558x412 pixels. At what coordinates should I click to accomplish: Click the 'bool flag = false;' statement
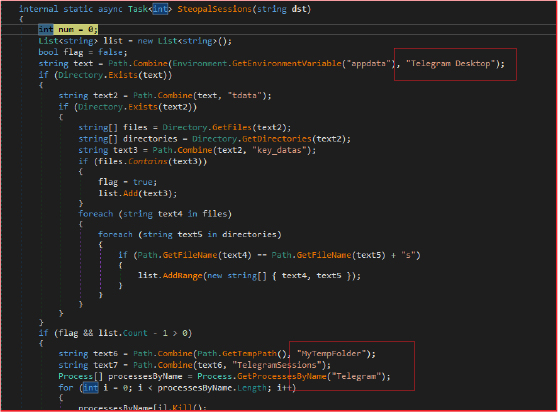[83, 52]
